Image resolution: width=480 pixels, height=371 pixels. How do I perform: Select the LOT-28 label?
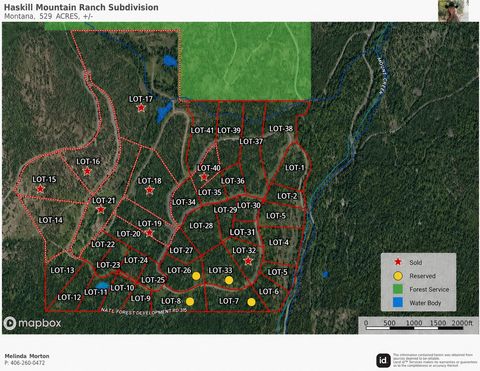tap(201, 226)
